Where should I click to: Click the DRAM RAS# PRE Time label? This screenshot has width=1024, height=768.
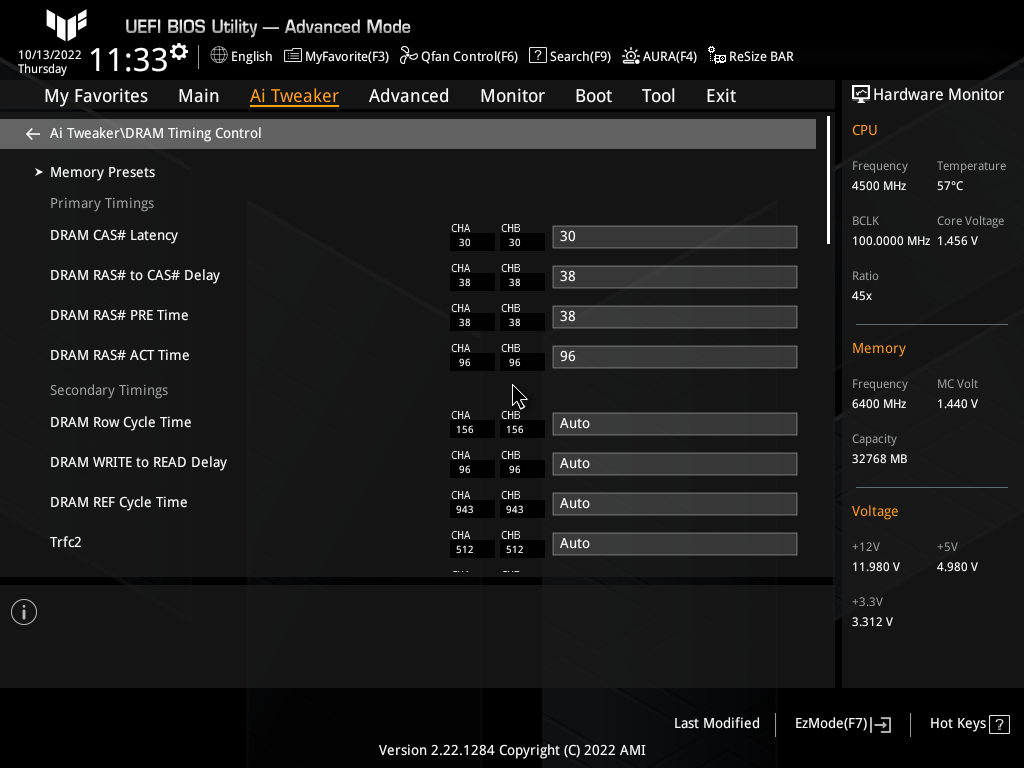pyautogui.click(x=119, y=315)
